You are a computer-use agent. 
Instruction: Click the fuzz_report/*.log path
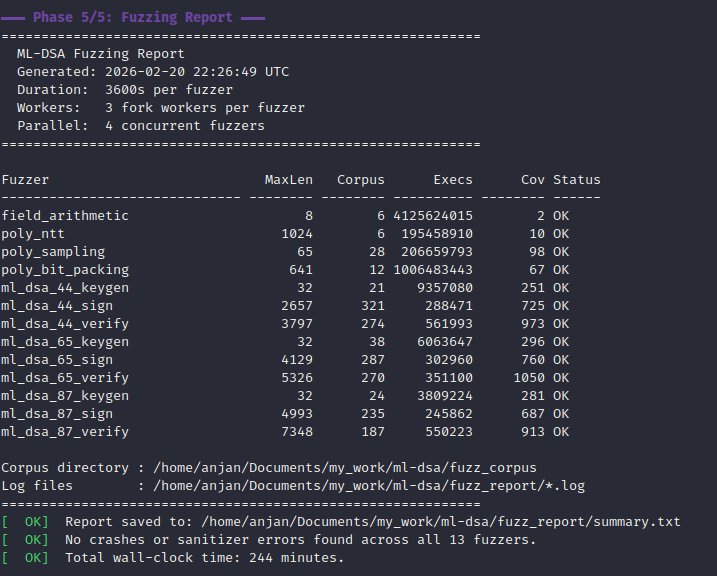[x=369, y=485]
